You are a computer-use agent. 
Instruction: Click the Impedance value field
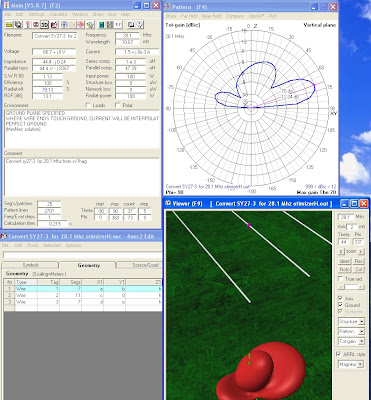[x=54, y=62]
